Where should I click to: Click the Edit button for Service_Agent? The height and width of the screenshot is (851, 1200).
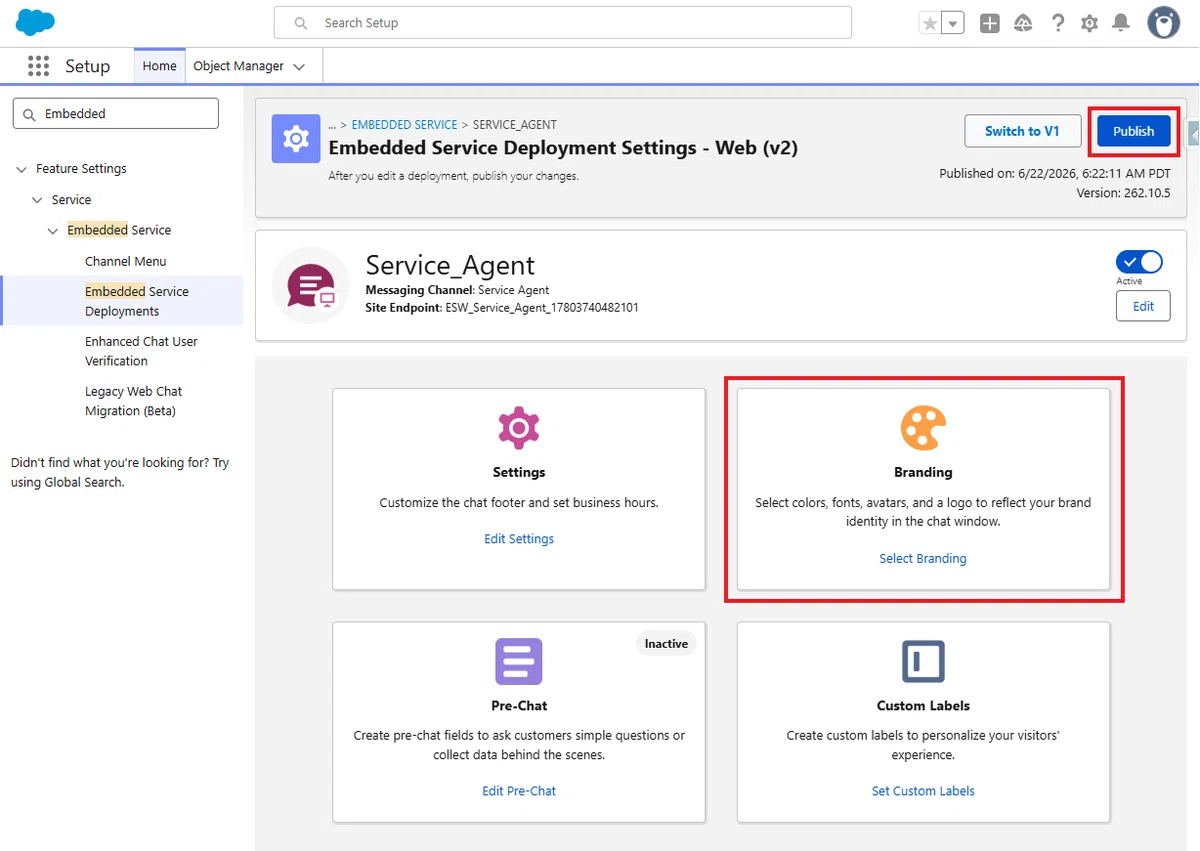tap(1143, 306)
